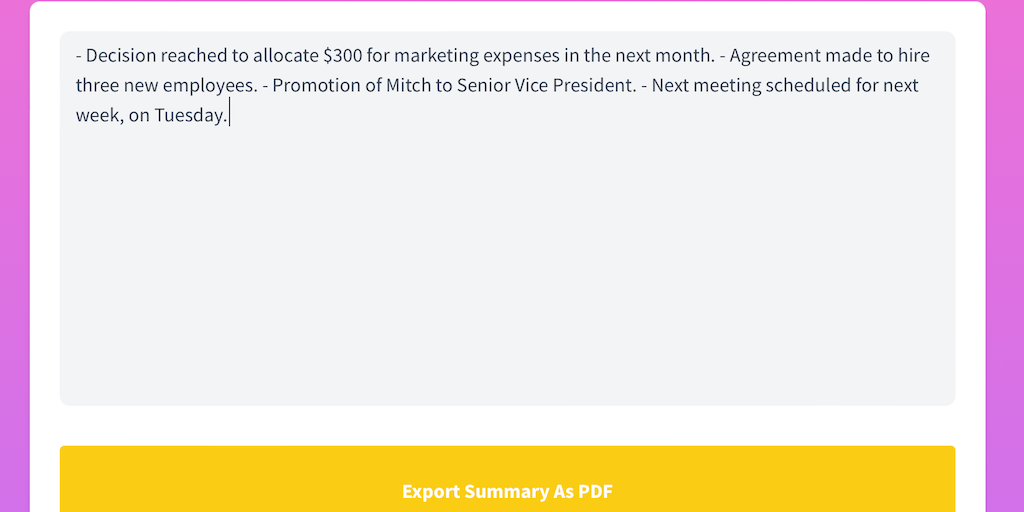Place cursor in "Senior Vice President"
The height and width of the screenshot is (512, 1024).
545,86
